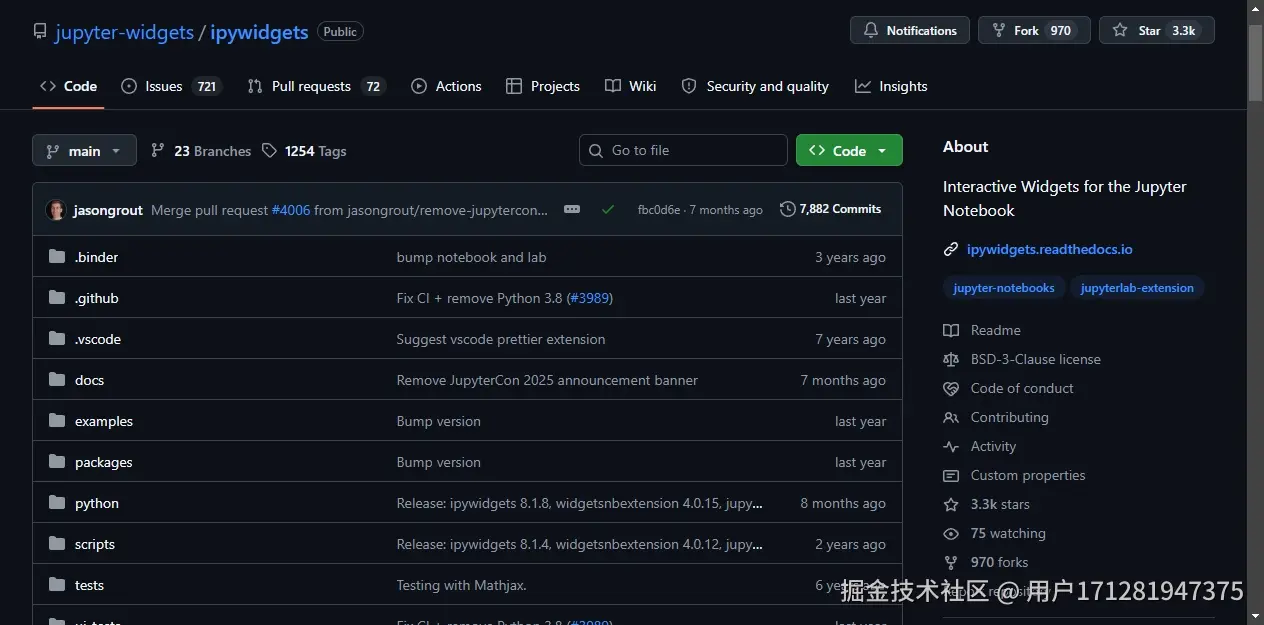Screen dimensions: 1264x625
Task: Click jasongrout's avatar thumbnail
Action: pos(56,210)
